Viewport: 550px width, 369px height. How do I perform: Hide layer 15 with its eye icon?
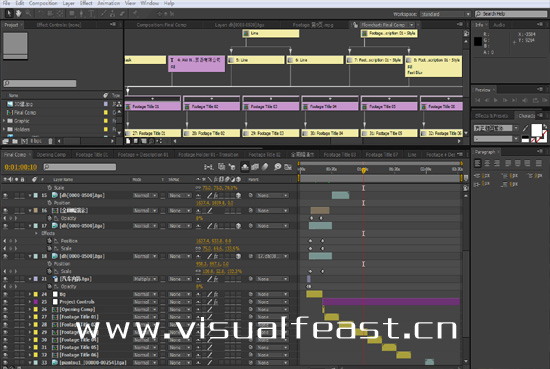point(5,195)
